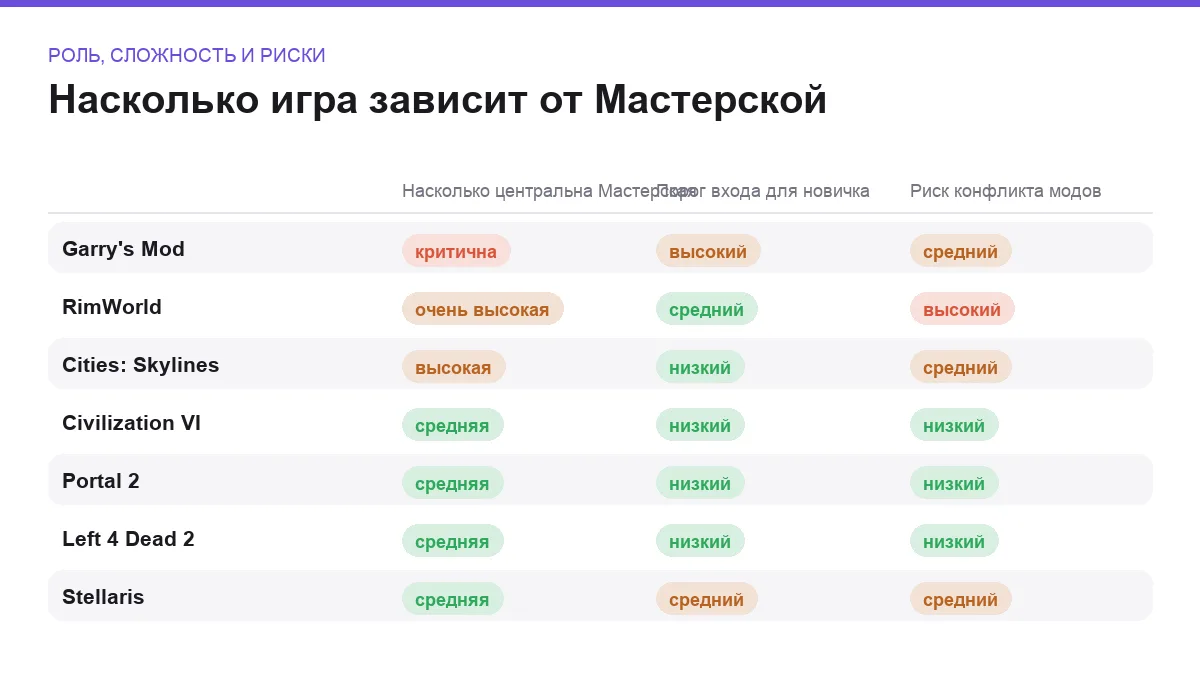Viewport: 1200px width, 676px height.
Task: Click Cities: Skylines 'низкий' badge
Action: pos(700,367)
